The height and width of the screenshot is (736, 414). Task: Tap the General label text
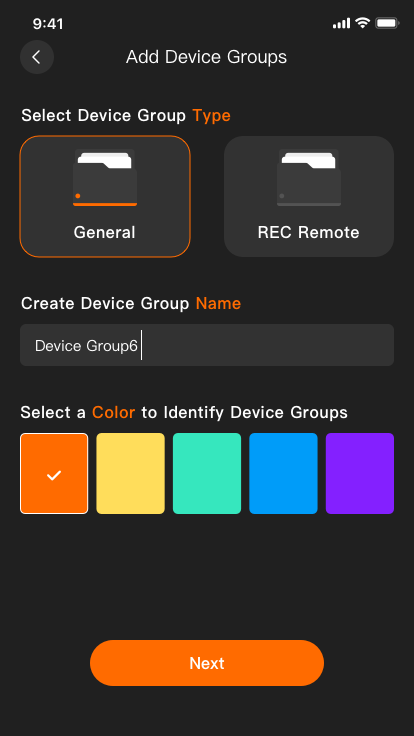[105, 232]
